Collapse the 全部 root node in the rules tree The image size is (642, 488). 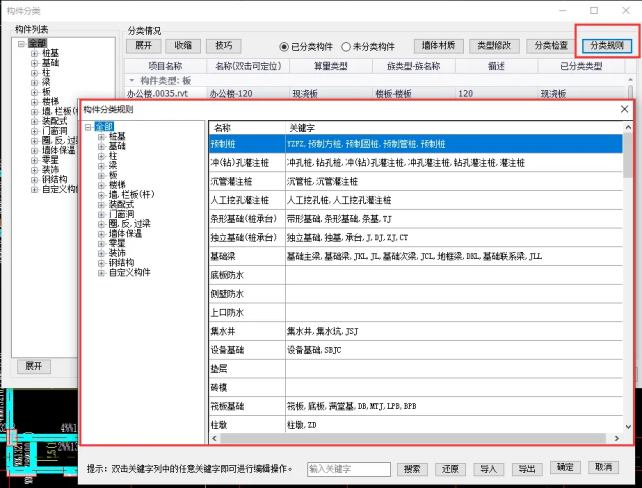(x=89, y=126)
